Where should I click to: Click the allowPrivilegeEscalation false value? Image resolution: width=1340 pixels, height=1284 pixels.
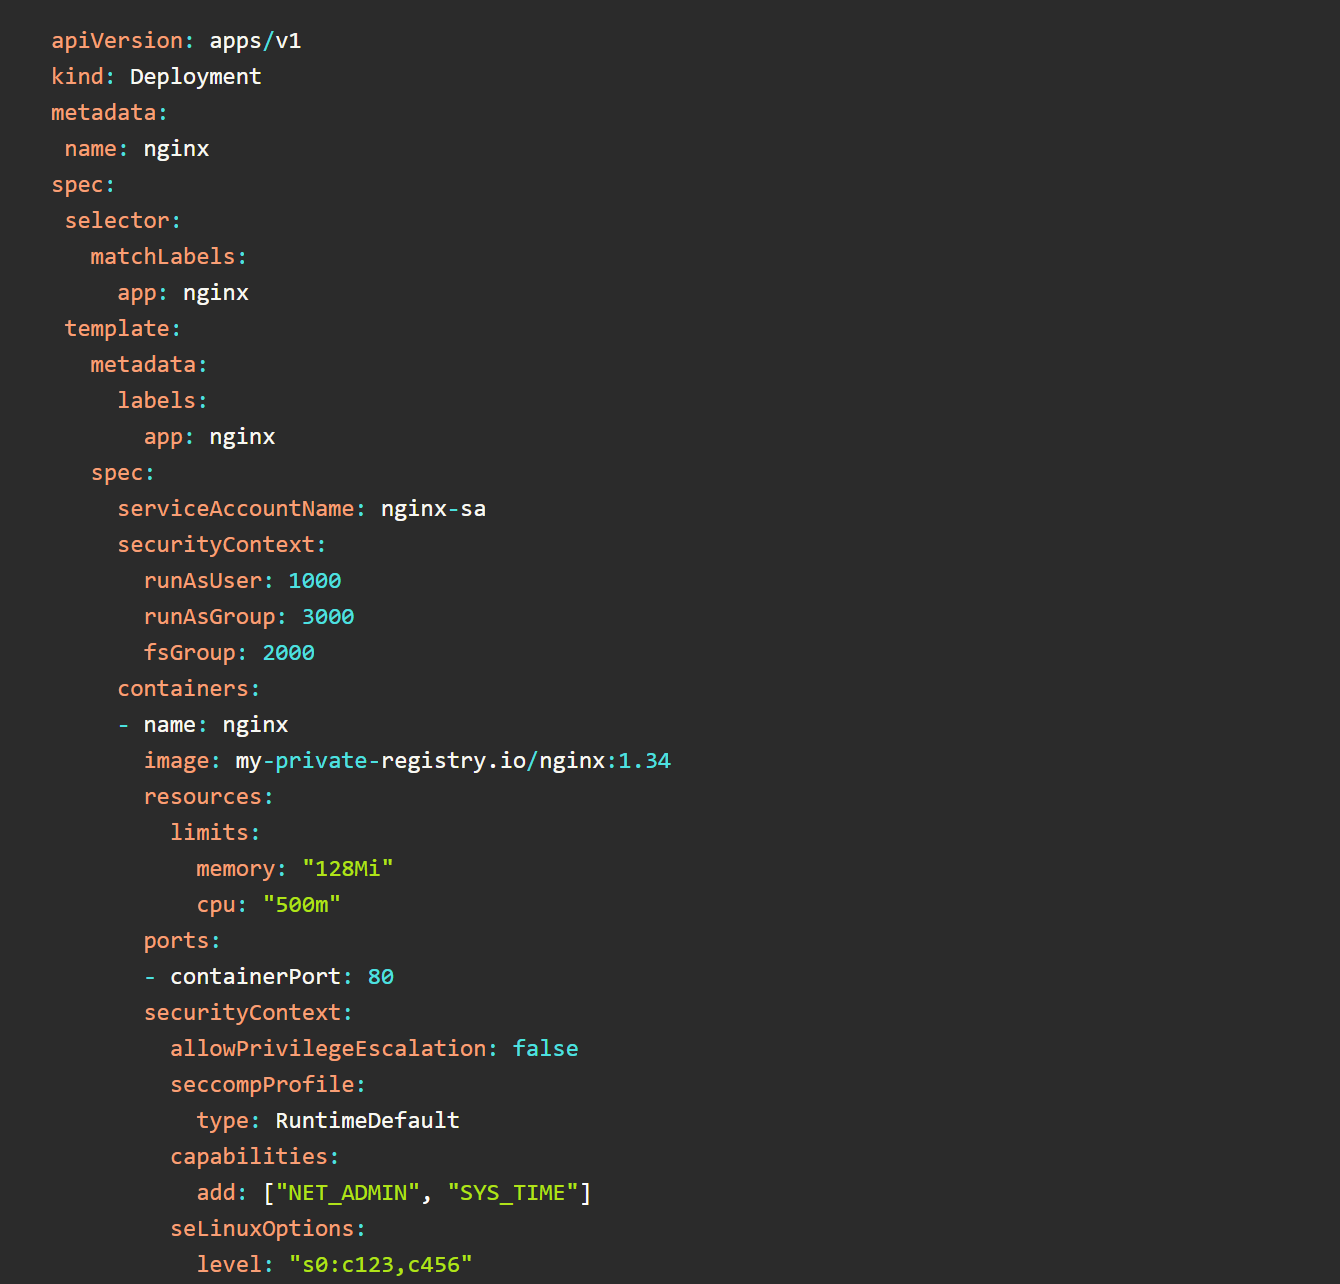point(545,1049)
